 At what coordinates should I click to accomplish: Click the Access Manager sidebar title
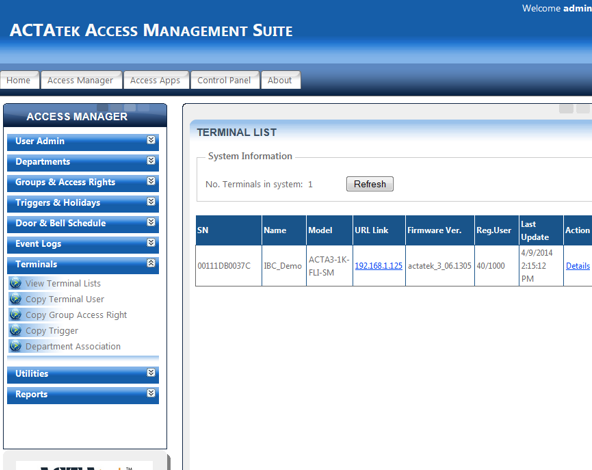(77, 117)
